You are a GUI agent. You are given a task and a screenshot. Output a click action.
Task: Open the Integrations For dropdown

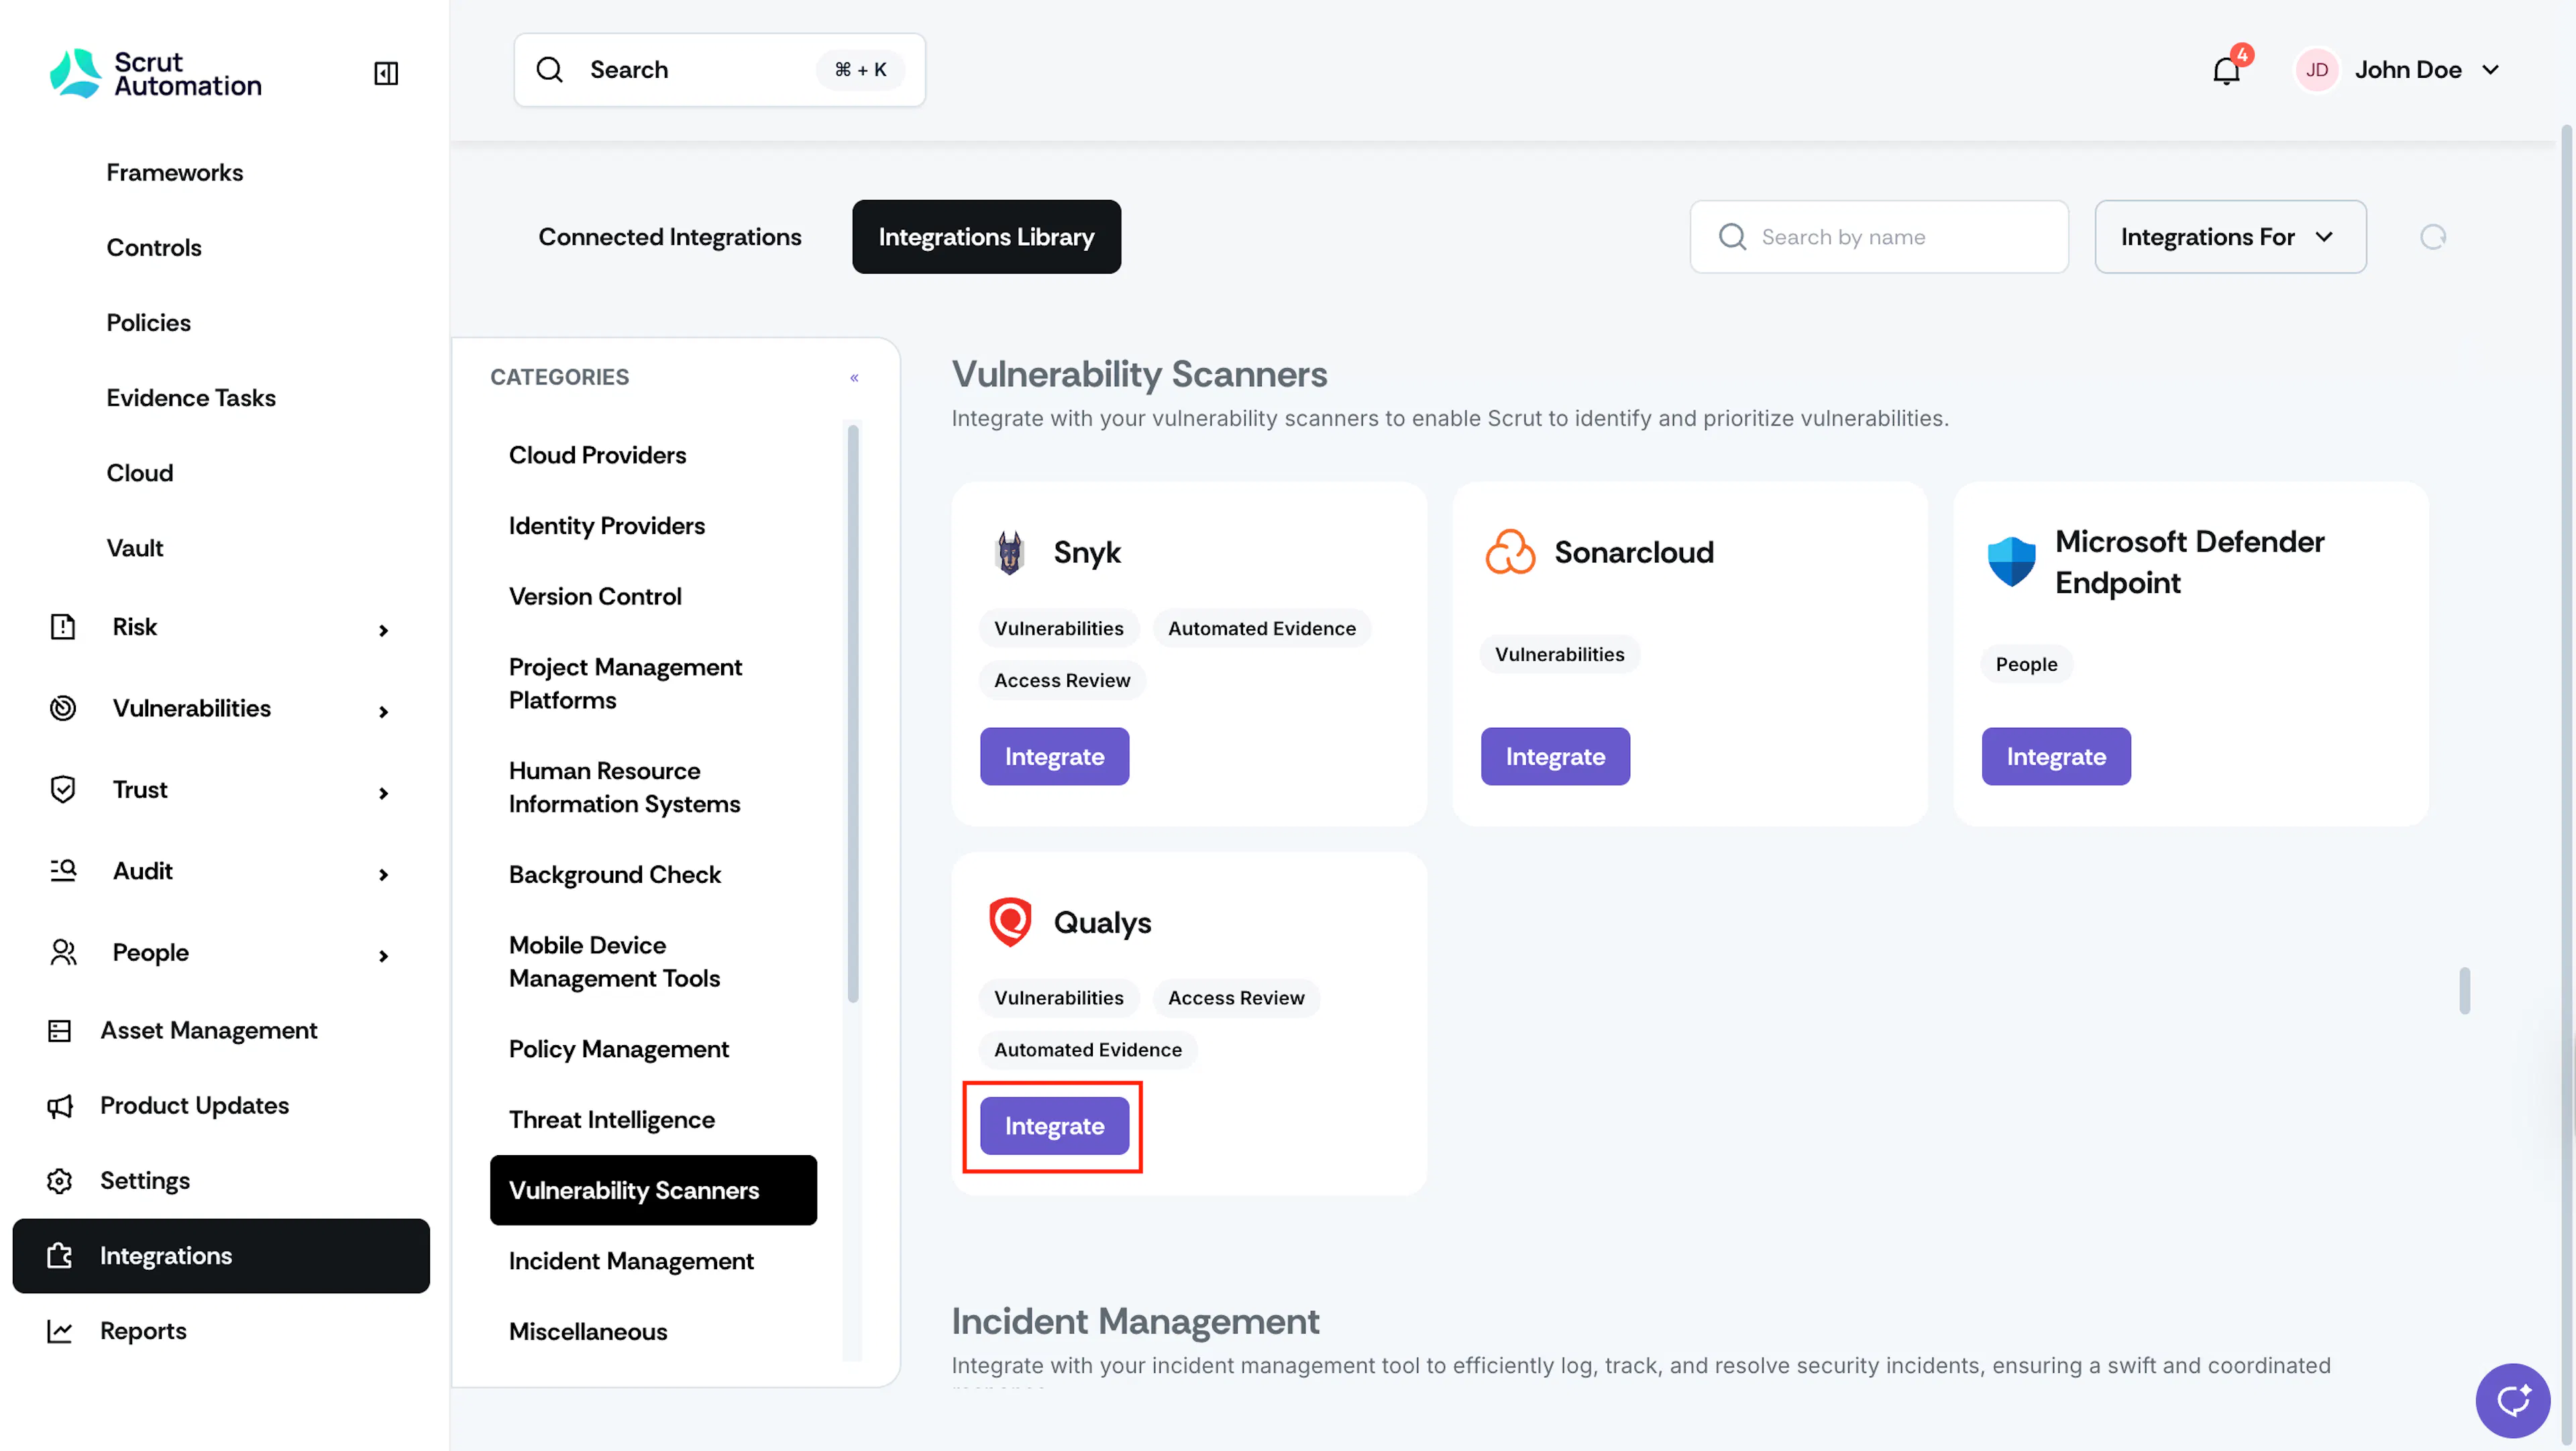[x=2230, y=237]
